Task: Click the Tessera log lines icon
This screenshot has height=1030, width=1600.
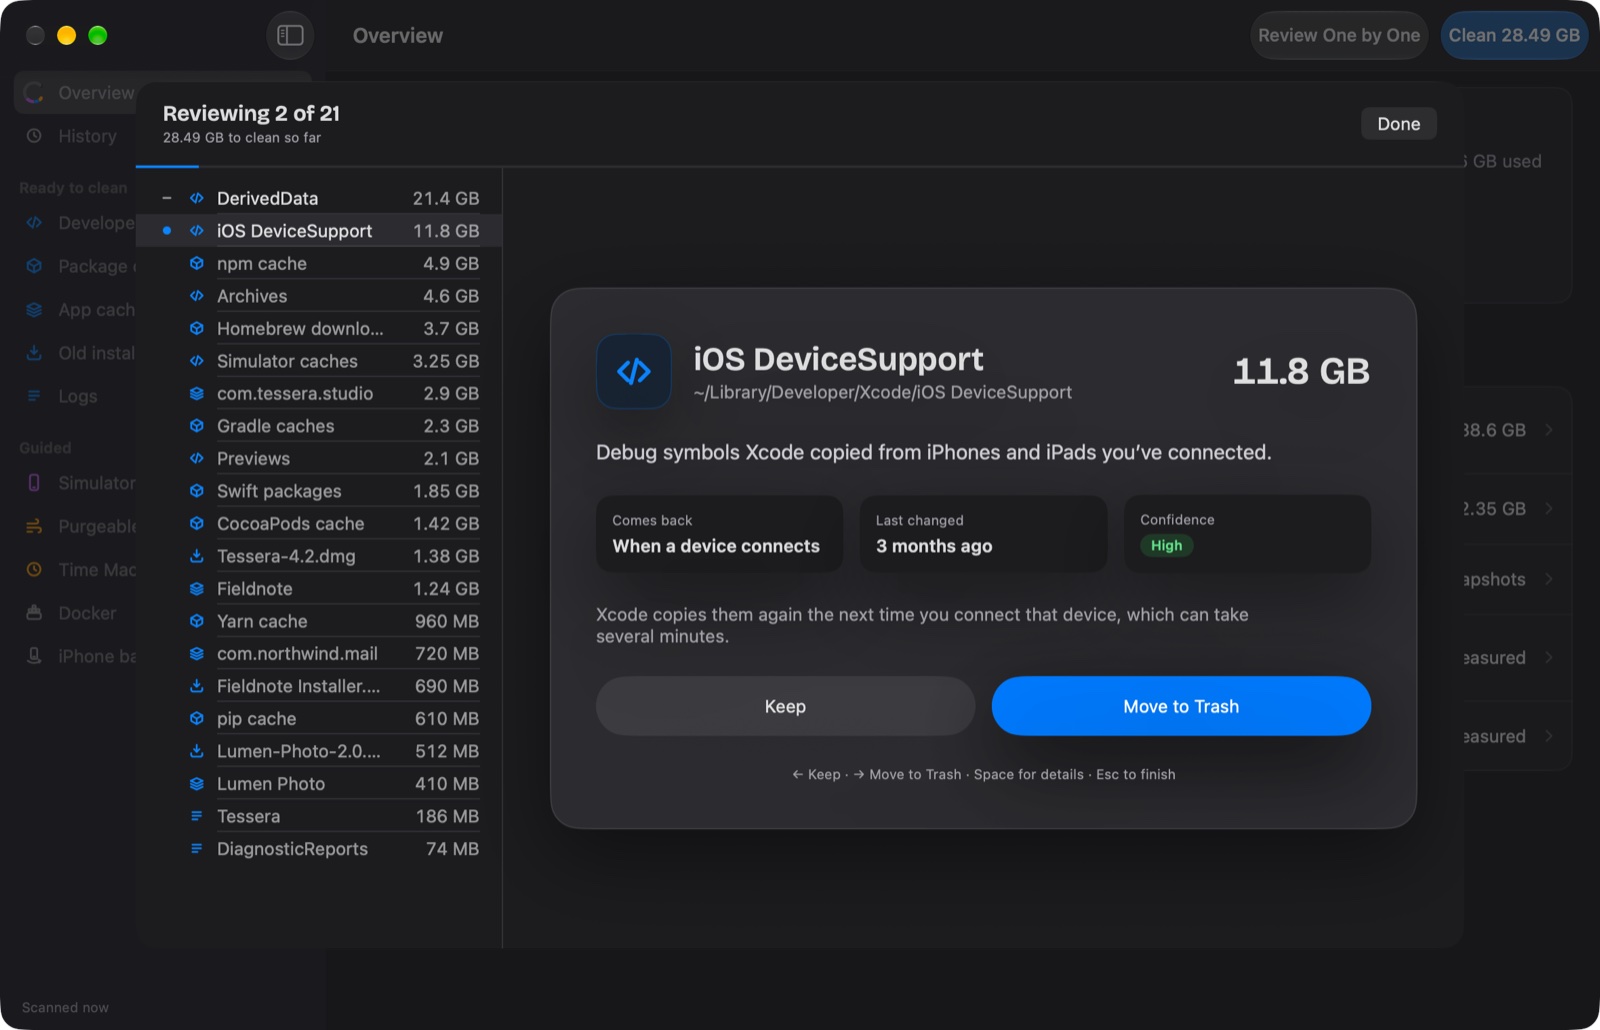Action: coord(197,816)
